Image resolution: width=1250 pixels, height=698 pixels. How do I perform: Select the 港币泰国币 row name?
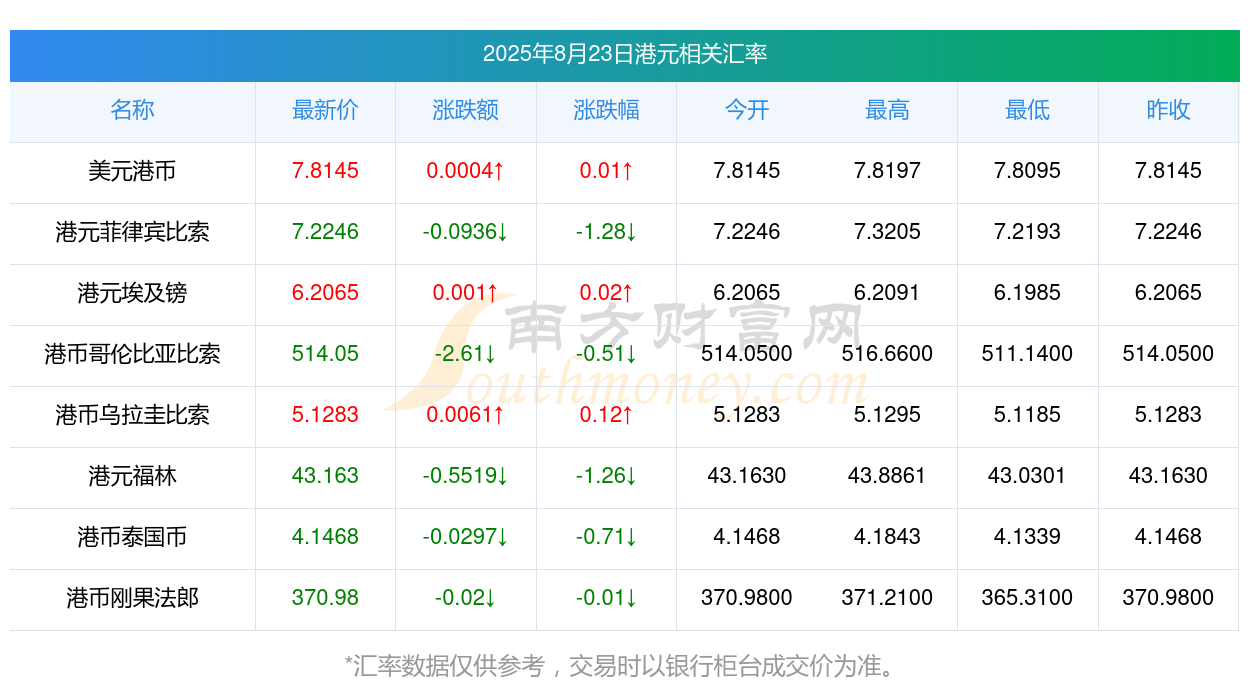point(132,537)
